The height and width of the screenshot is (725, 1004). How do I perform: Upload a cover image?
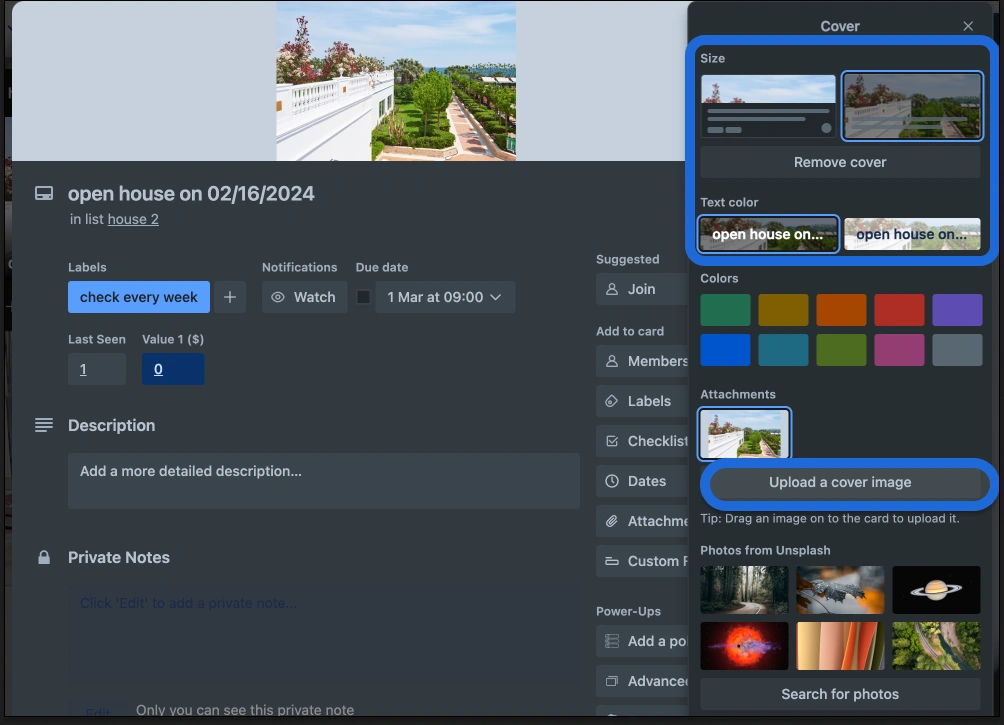[840, 482]
